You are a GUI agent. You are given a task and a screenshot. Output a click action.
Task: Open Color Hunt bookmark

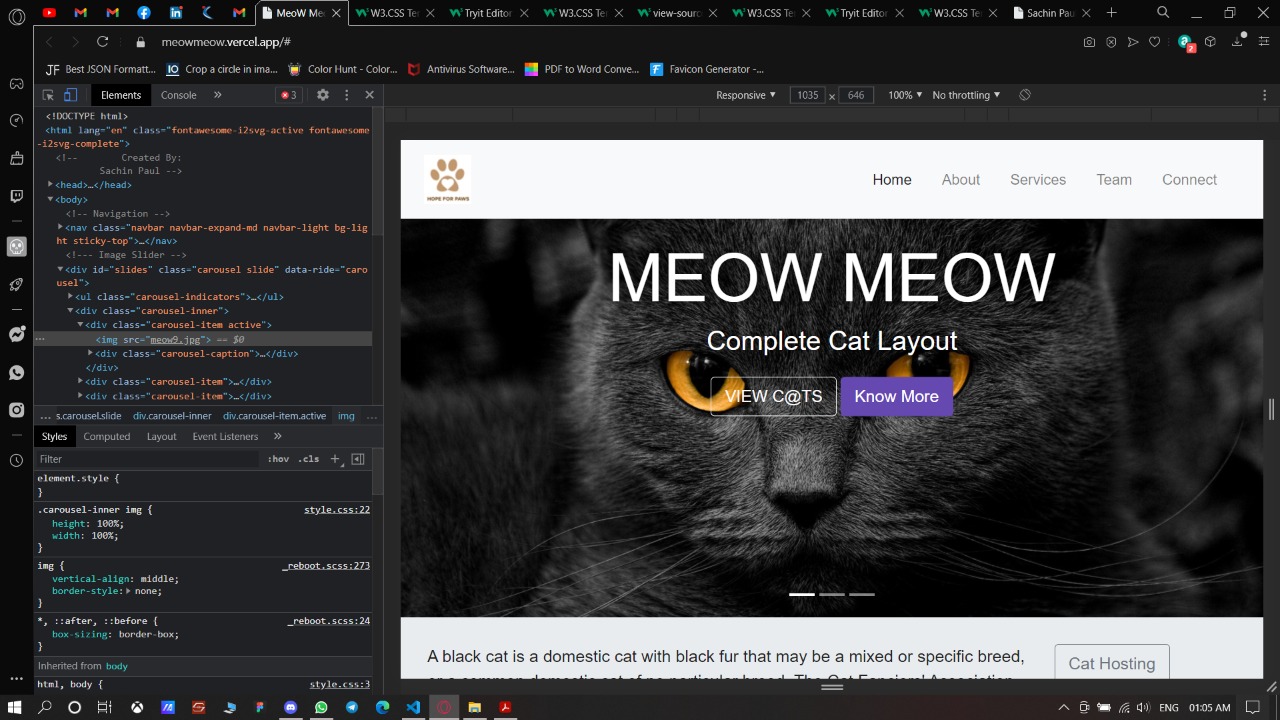tap(343, 69)
